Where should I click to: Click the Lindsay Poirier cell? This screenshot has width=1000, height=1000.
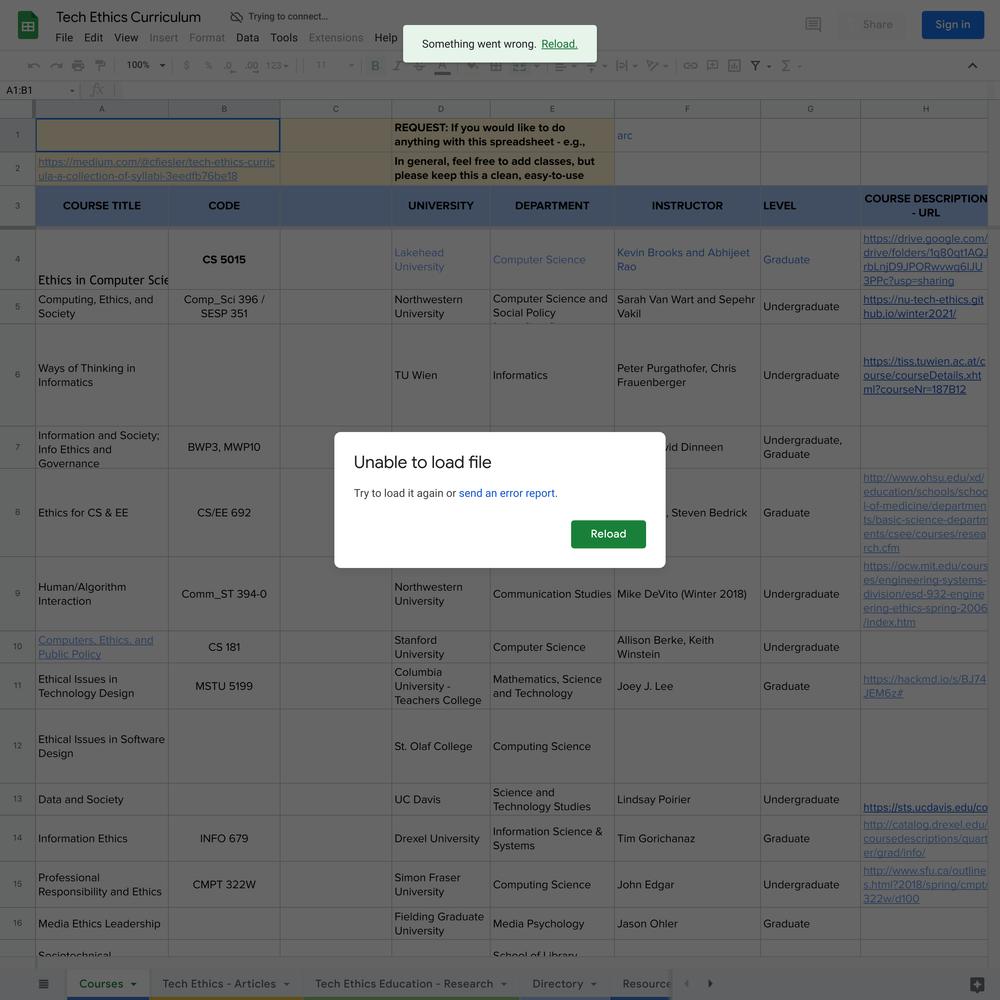(687, 799)
